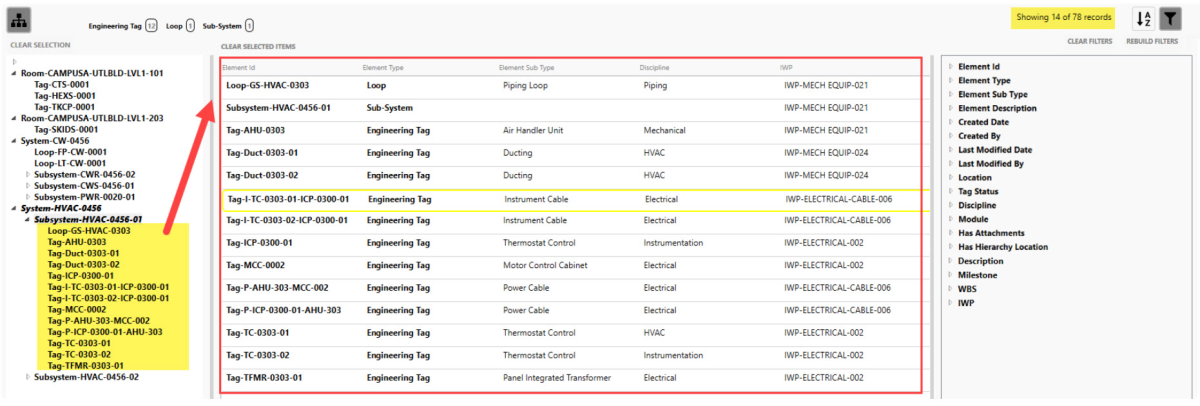Click the hierarchy tree view icon

(22, 19)
